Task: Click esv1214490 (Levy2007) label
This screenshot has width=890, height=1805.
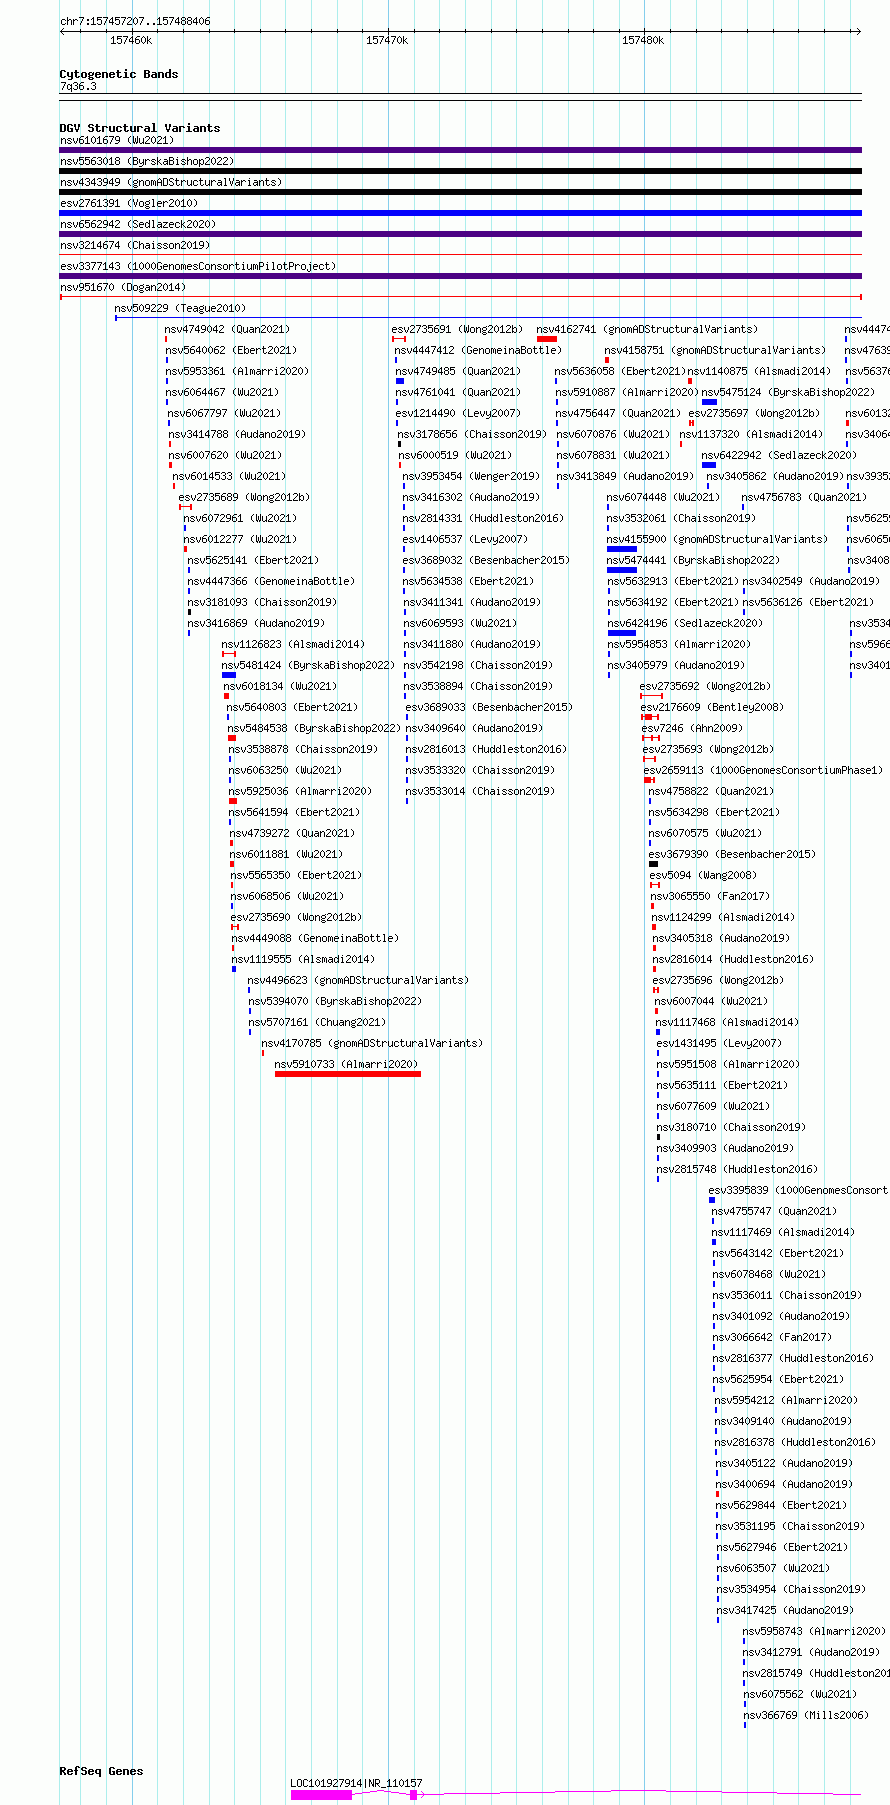Action: tap(458, 413)
